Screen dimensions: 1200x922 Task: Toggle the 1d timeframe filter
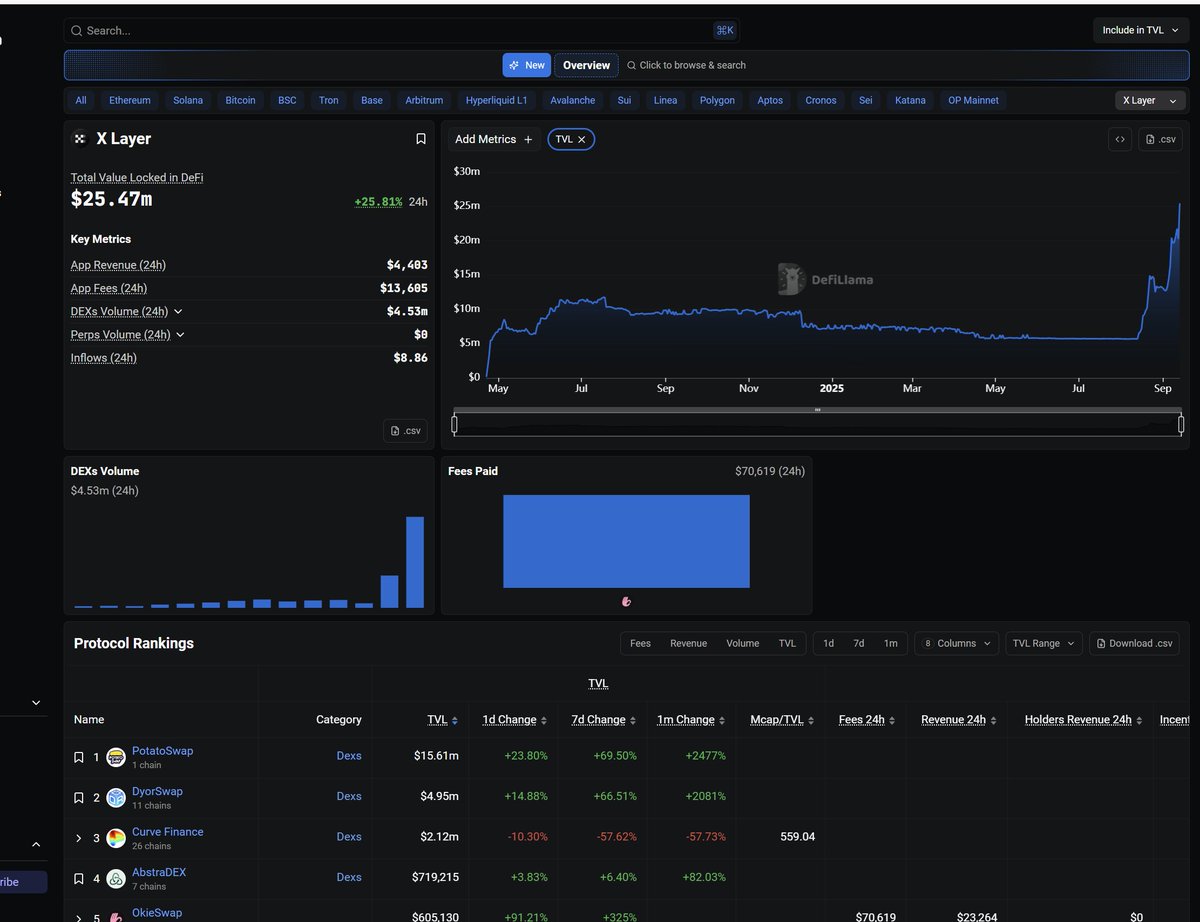pyautogui.click(x=828, y=643)
